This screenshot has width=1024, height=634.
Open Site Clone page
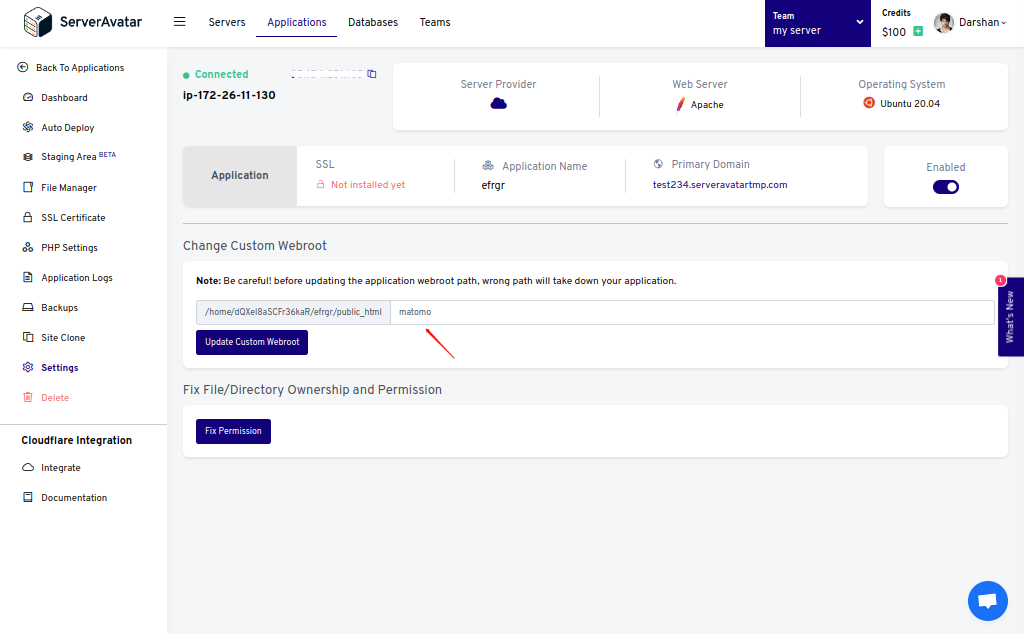63,338
